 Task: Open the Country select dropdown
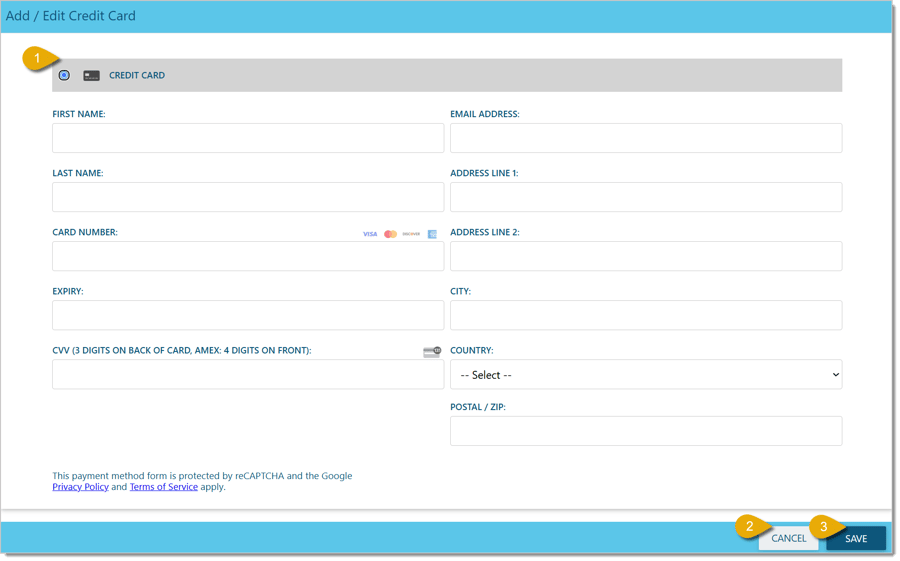point(646,374)
